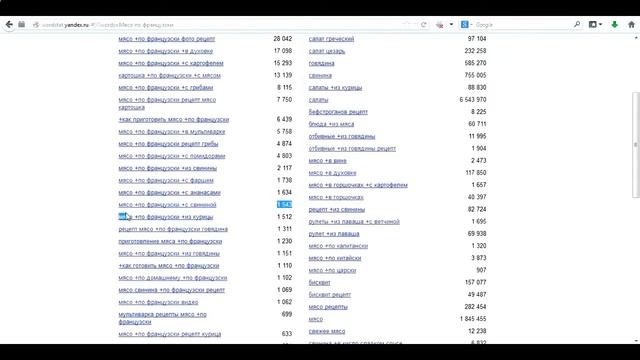This screenshot has width=640, height=360.
Task: Open 'бисквит рецепт' link
Action: coord(330,295)
